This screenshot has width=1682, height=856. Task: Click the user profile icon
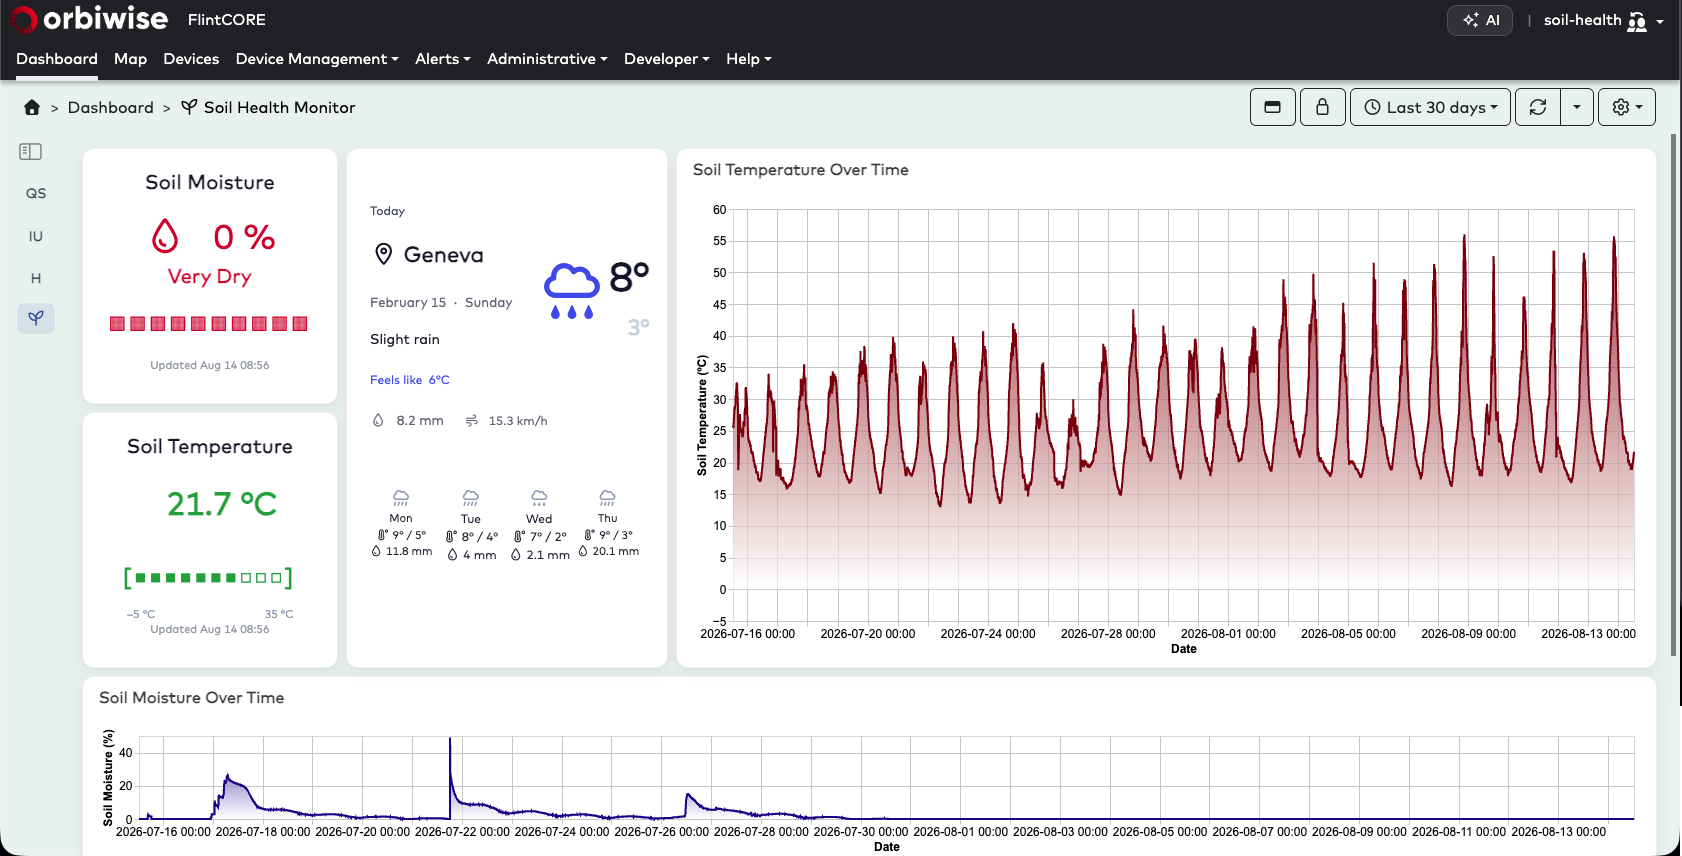coord(1637,21)
